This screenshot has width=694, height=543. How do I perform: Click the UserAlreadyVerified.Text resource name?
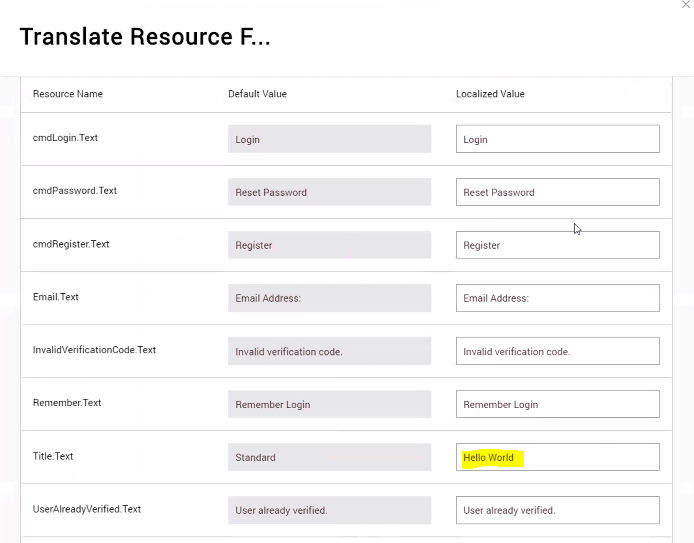[x=87, y=509]
